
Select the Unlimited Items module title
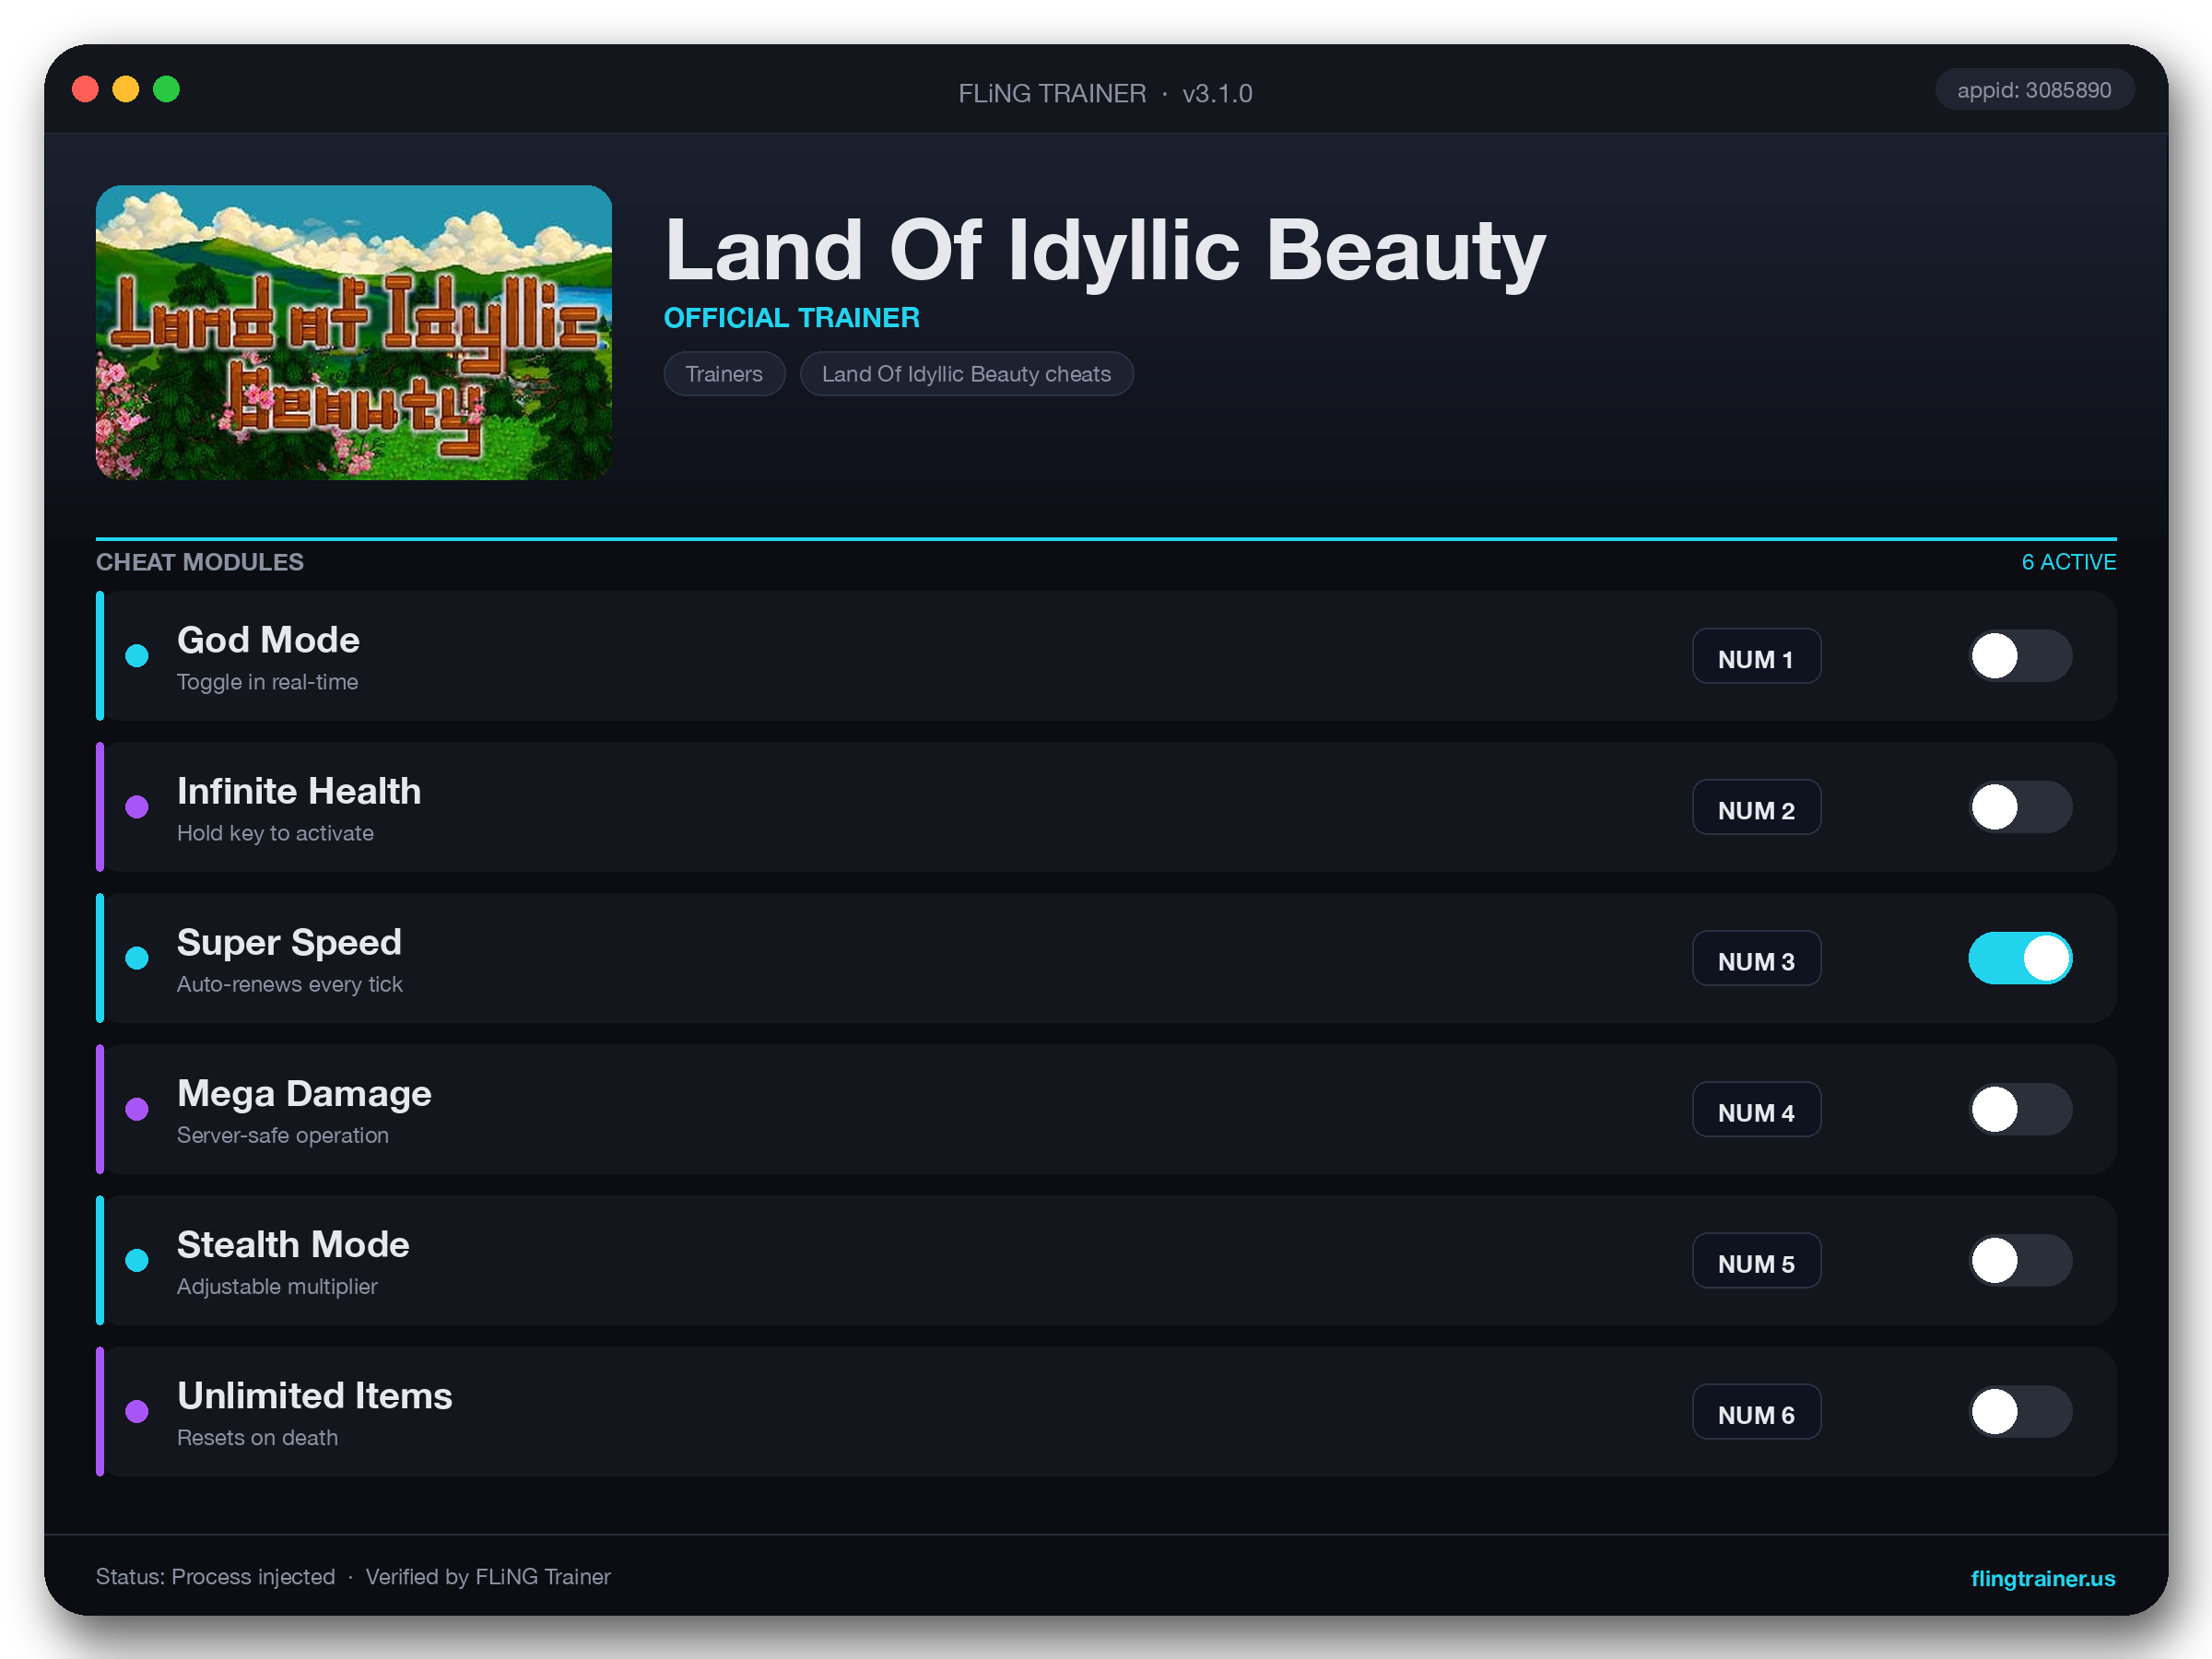314,1395
